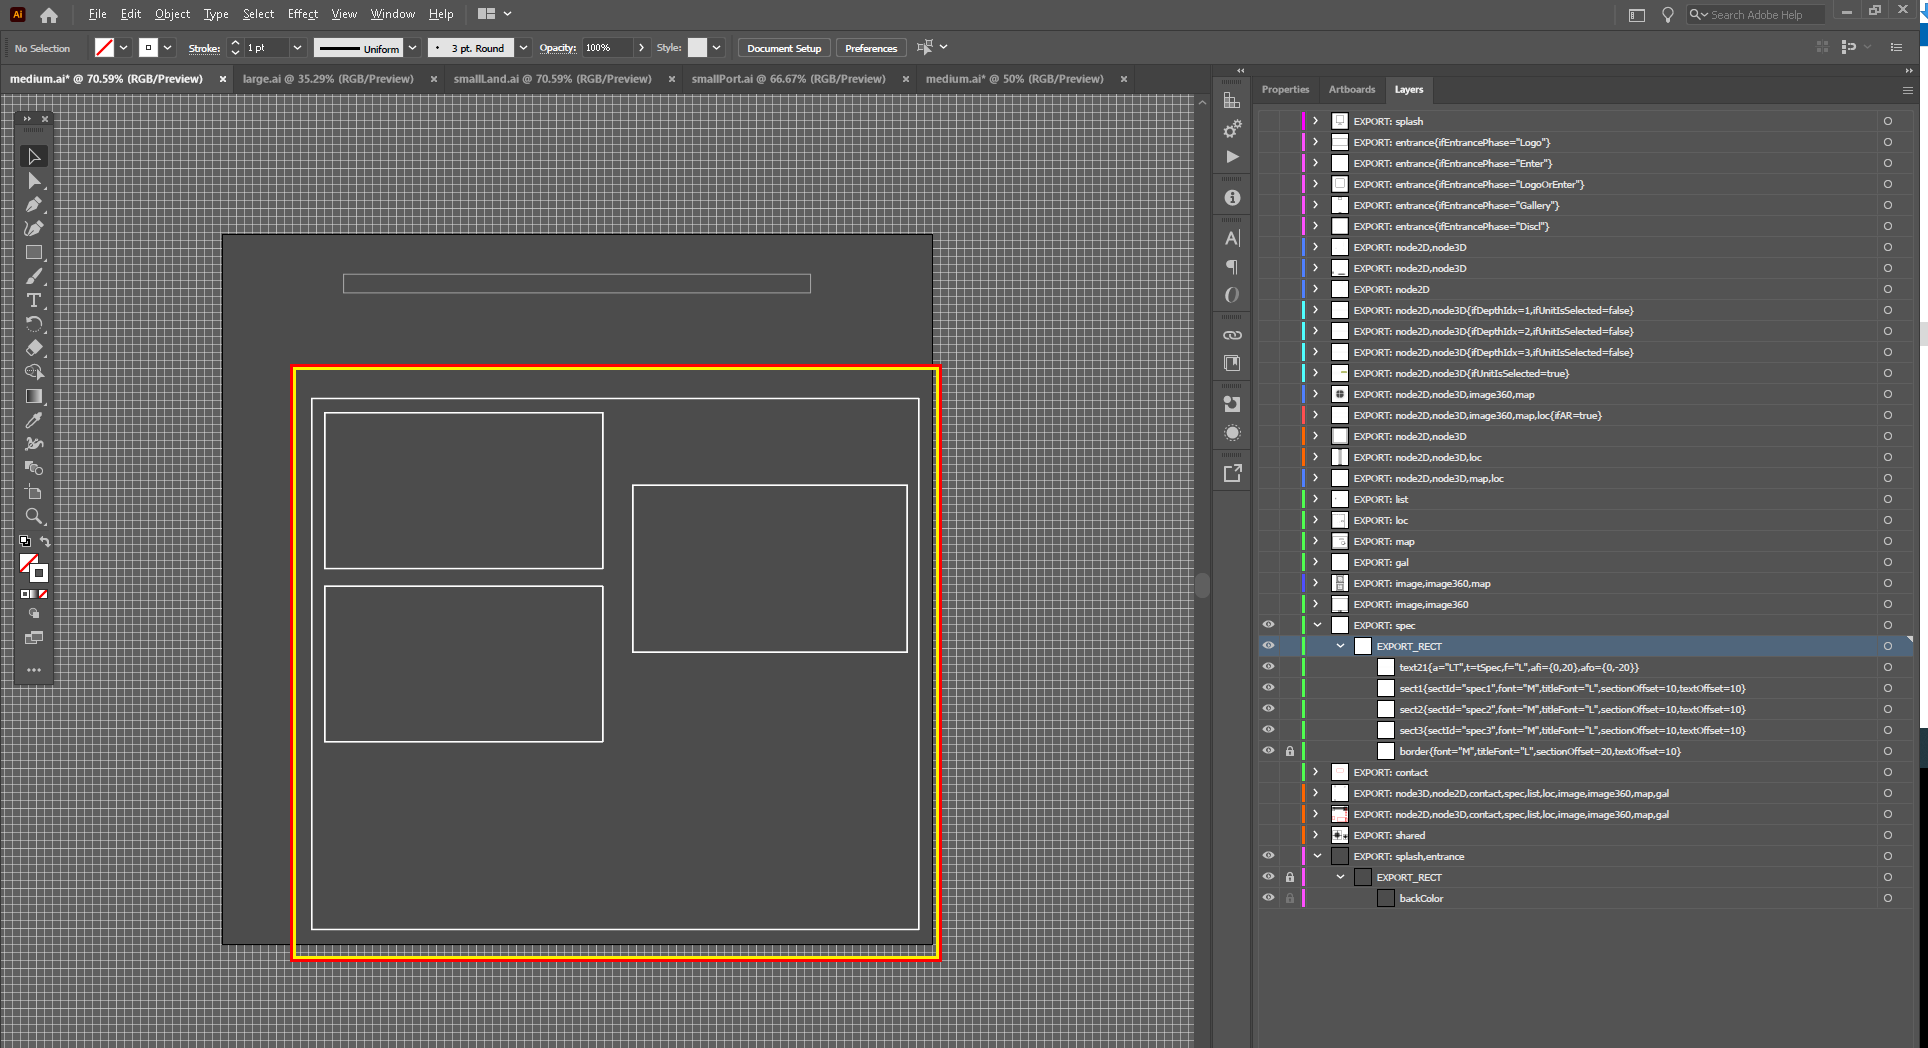Switch to the Artboards panel tab
The image size is (1928, 1048).
pyautogui.click(x=1352, y=89)
